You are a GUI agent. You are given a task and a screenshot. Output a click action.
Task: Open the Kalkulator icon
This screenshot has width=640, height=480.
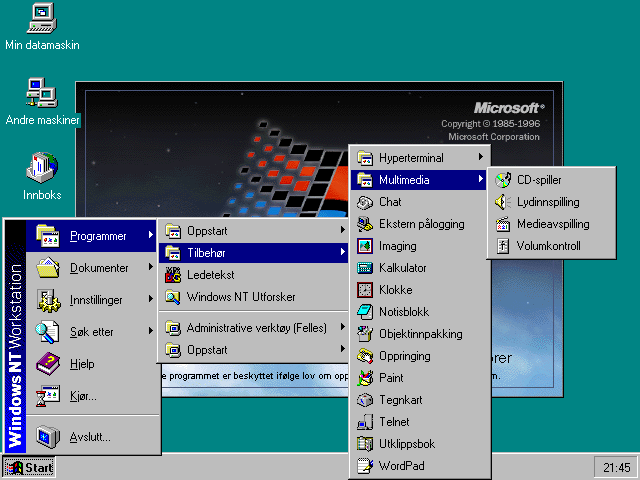click(365, 268)
